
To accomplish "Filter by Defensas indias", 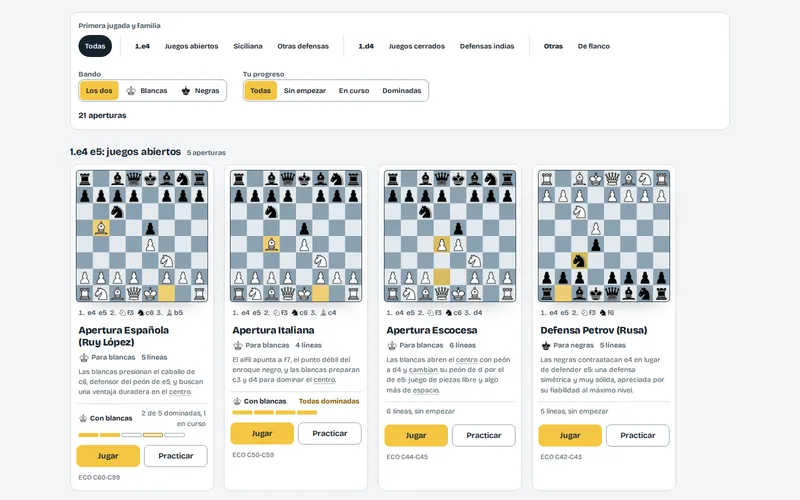I will (487, 46).
